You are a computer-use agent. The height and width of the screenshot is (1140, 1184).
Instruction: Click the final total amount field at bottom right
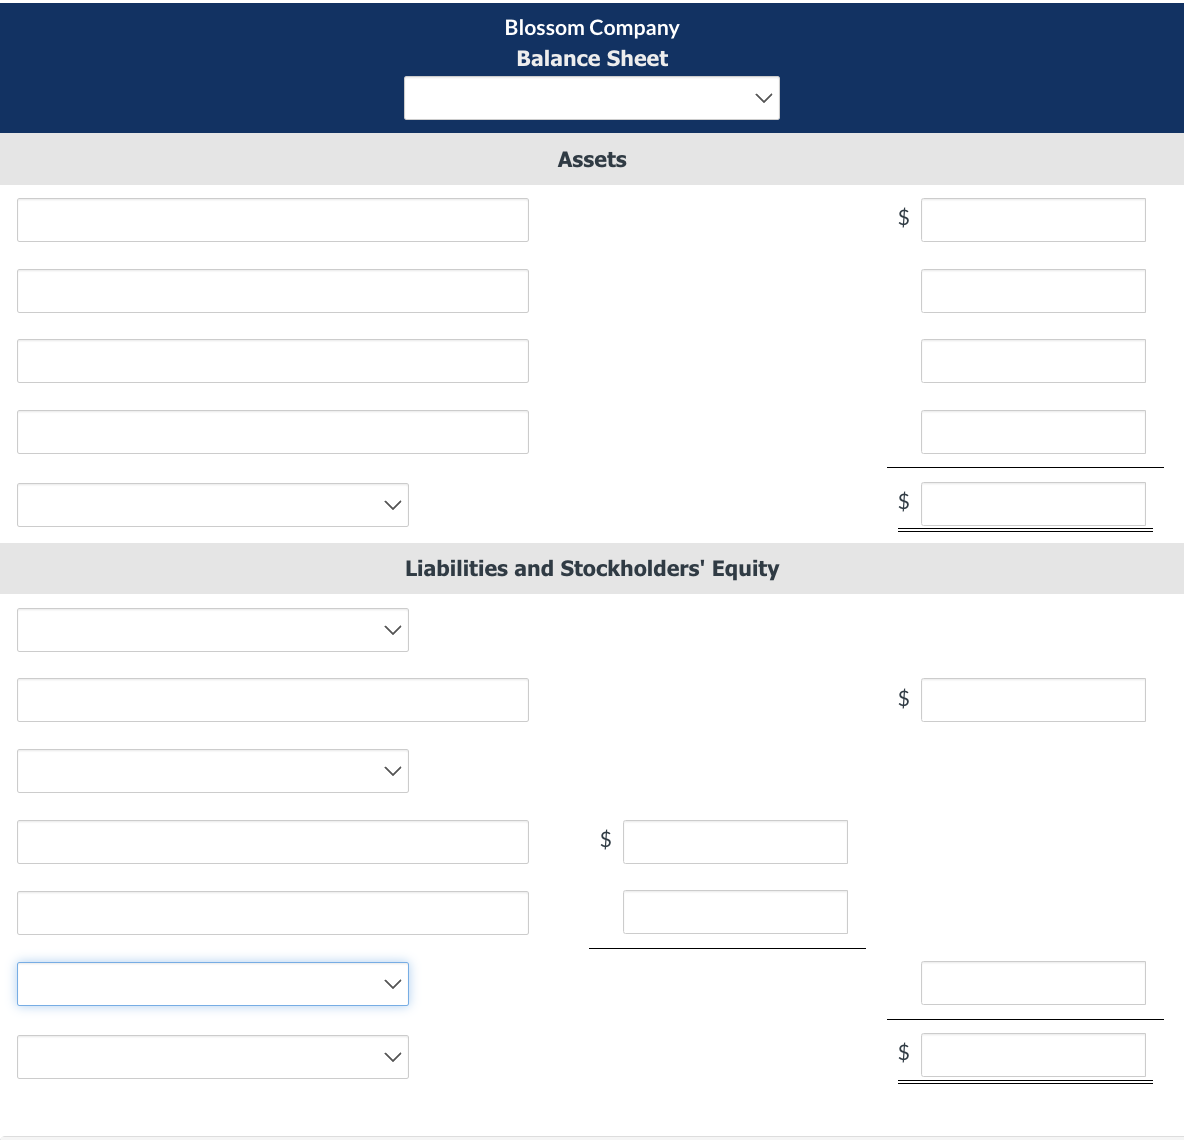click(x=1033, y=1053)
